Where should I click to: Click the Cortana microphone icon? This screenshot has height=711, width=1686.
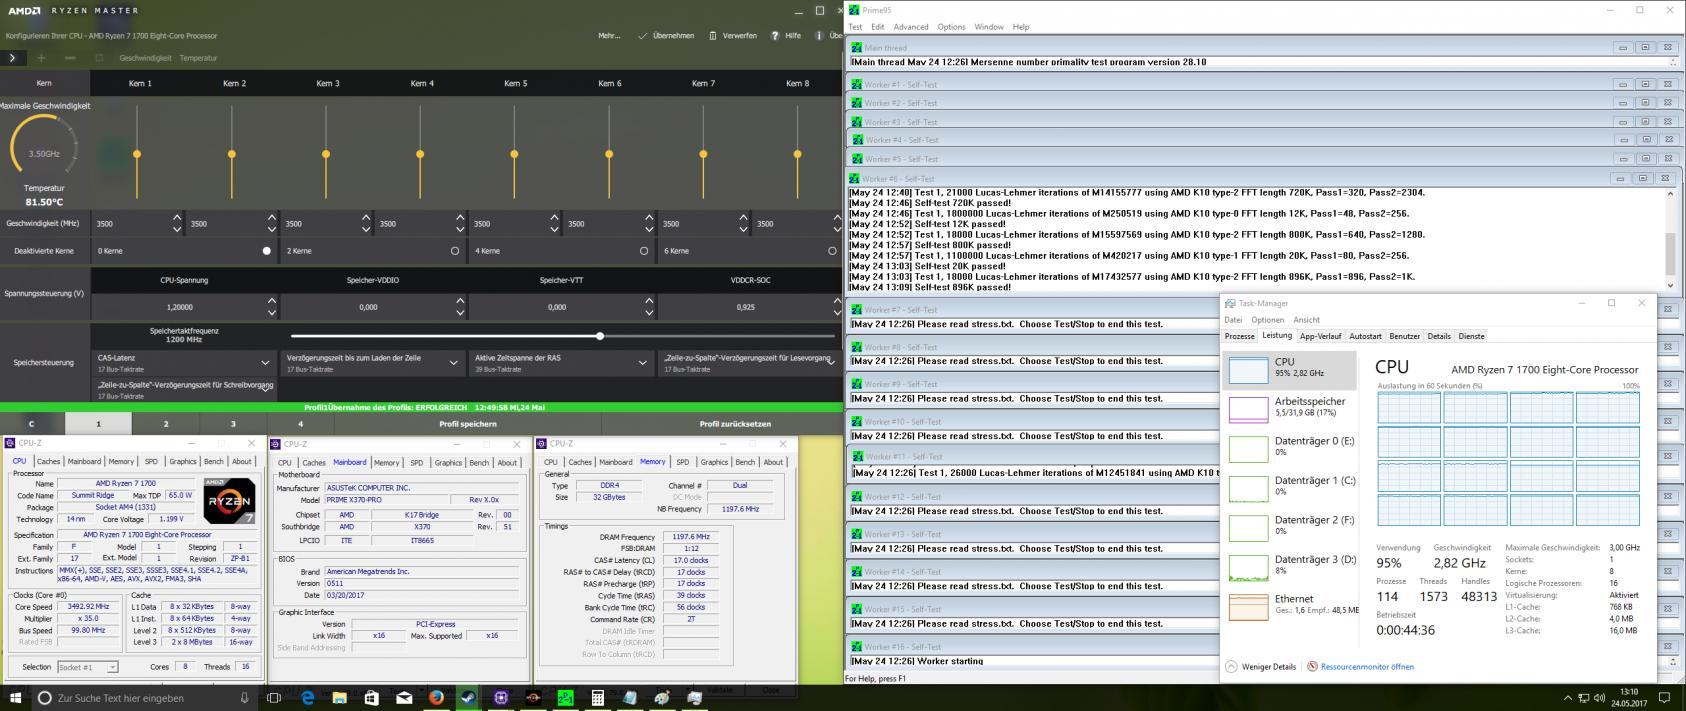pos(244,697)
